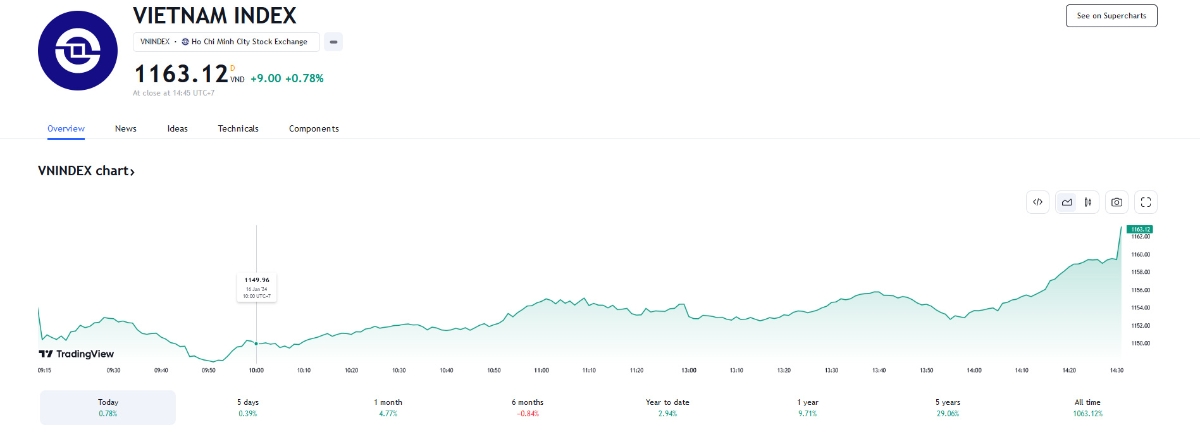Image resolution: width=1200 pixels, height=446 pixels.
Task: Open the Technicals tab
Action: (238, 129)
